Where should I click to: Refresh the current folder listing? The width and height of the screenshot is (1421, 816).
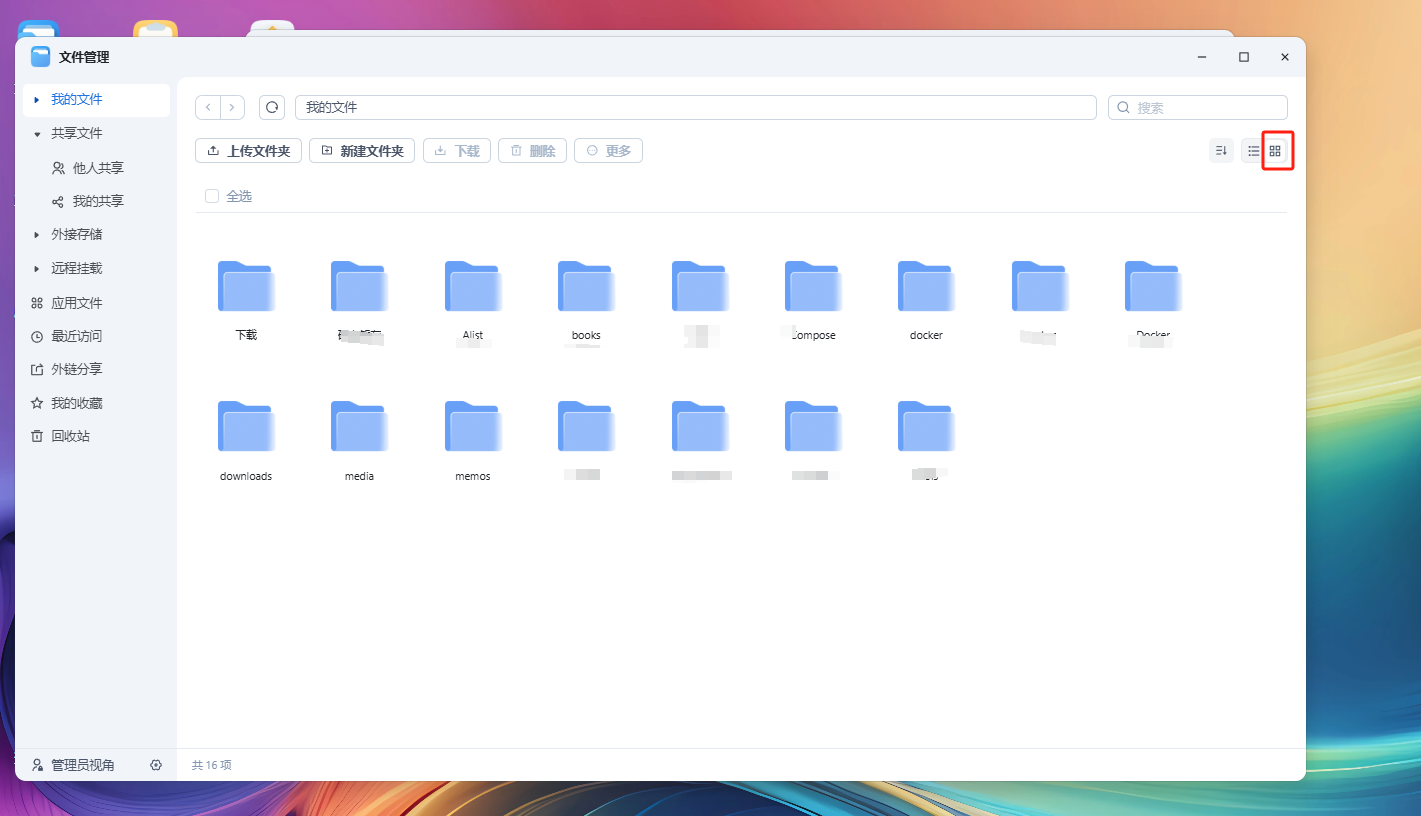point(272,107)
